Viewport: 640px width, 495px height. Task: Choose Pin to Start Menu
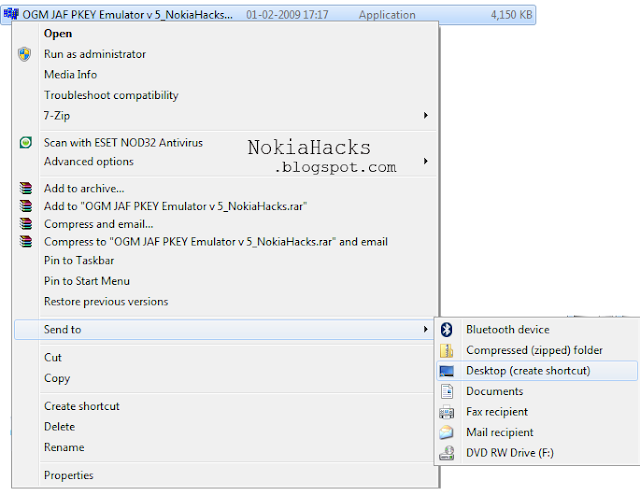tap(225, 281)
